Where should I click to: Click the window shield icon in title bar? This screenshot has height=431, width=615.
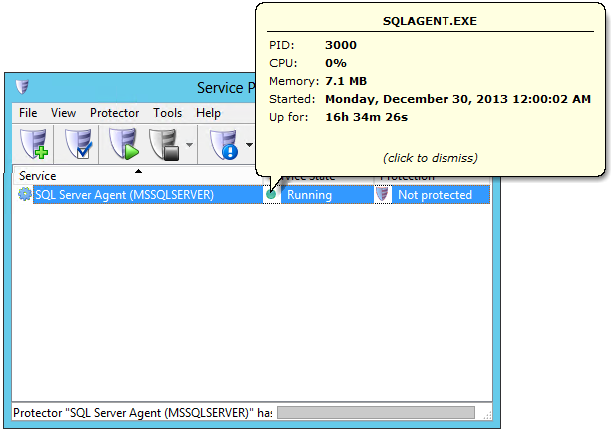22,87
